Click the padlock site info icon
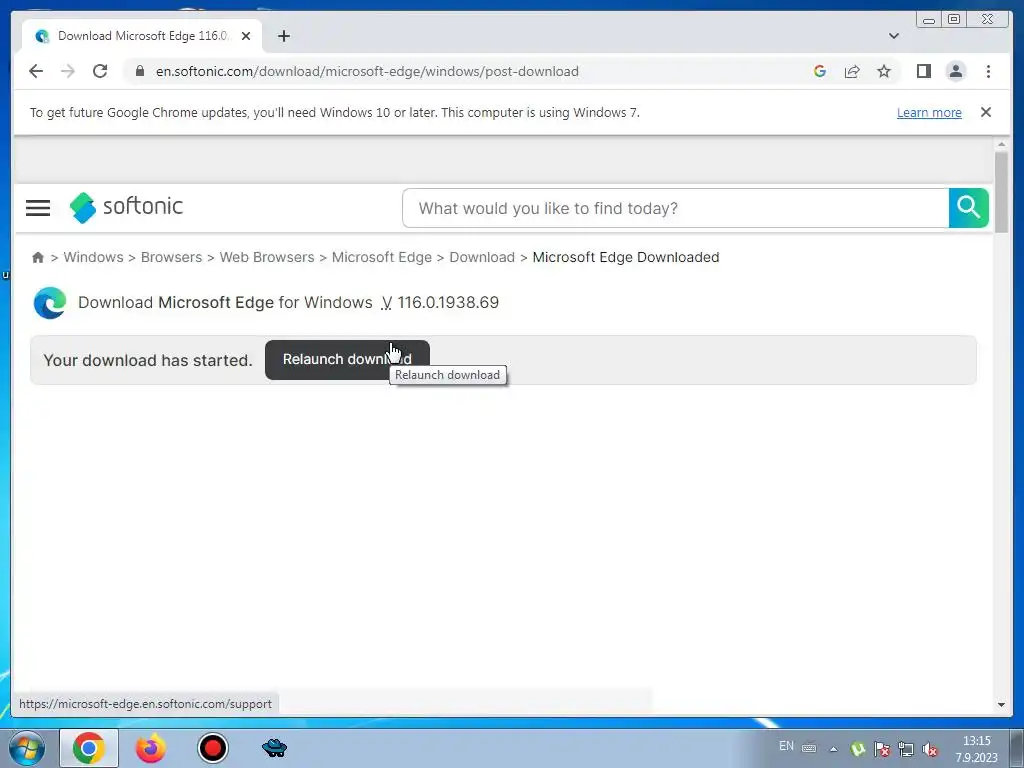The height and width of the screenshot is (768, 1024). (x=140, y=71)
